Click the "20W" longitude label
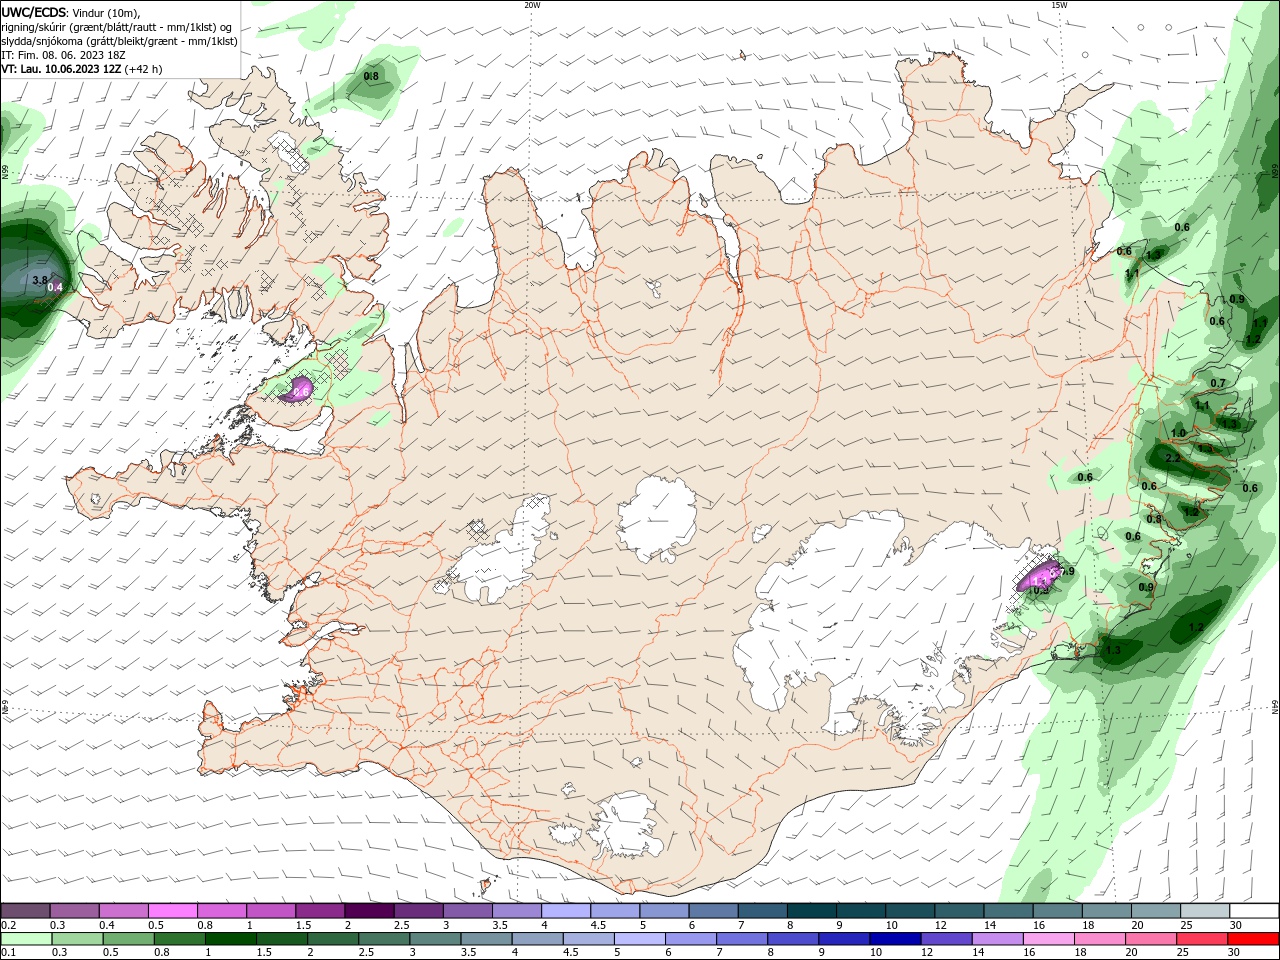This screenshot has height=960, width=1280. (x=532, y=4)
